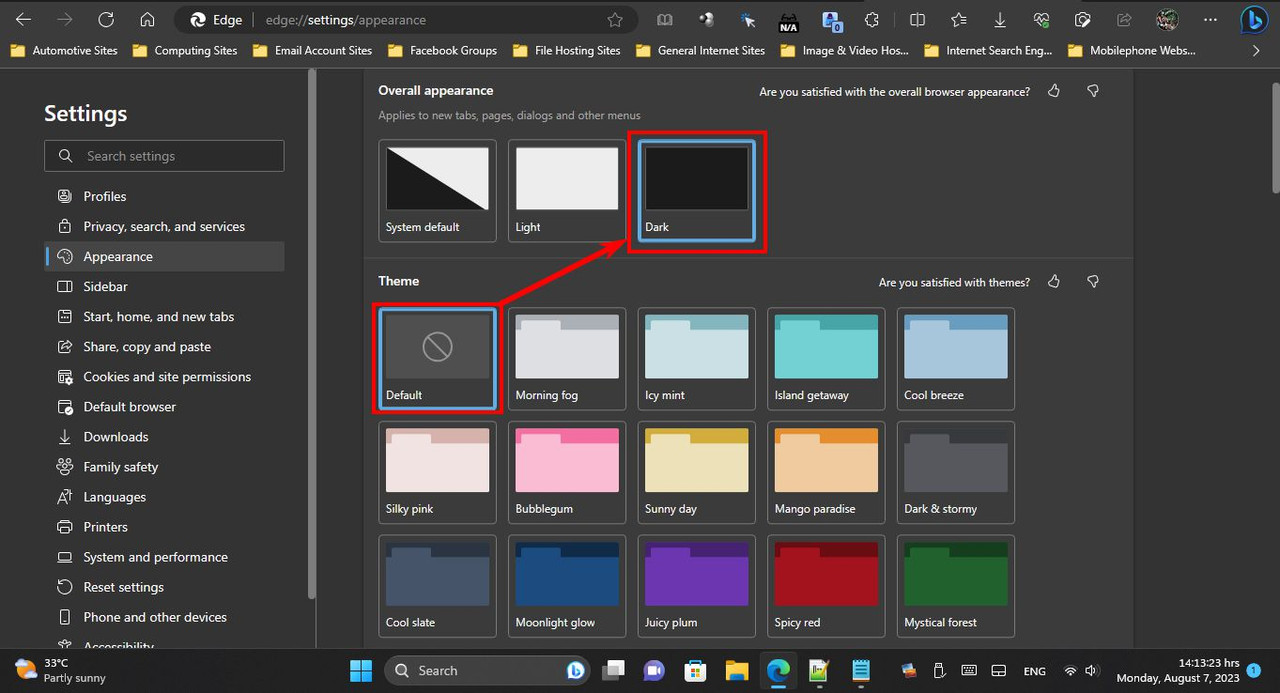
Task: Click the taskbar volume speaker icon
Action: pos(1091,671)
